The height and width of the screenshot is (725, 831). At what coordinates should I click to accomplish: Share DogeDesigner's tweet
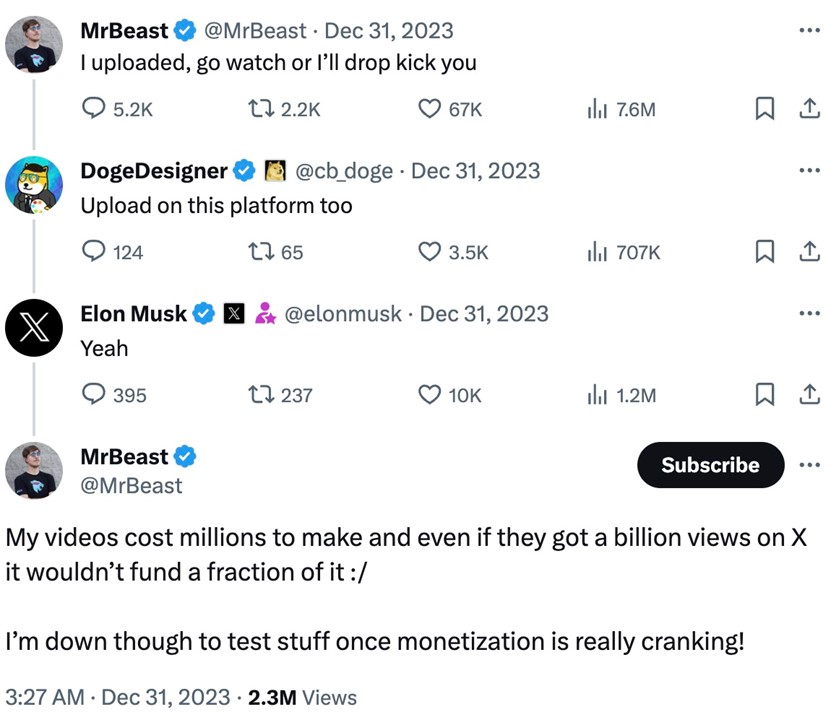[807, 252]
